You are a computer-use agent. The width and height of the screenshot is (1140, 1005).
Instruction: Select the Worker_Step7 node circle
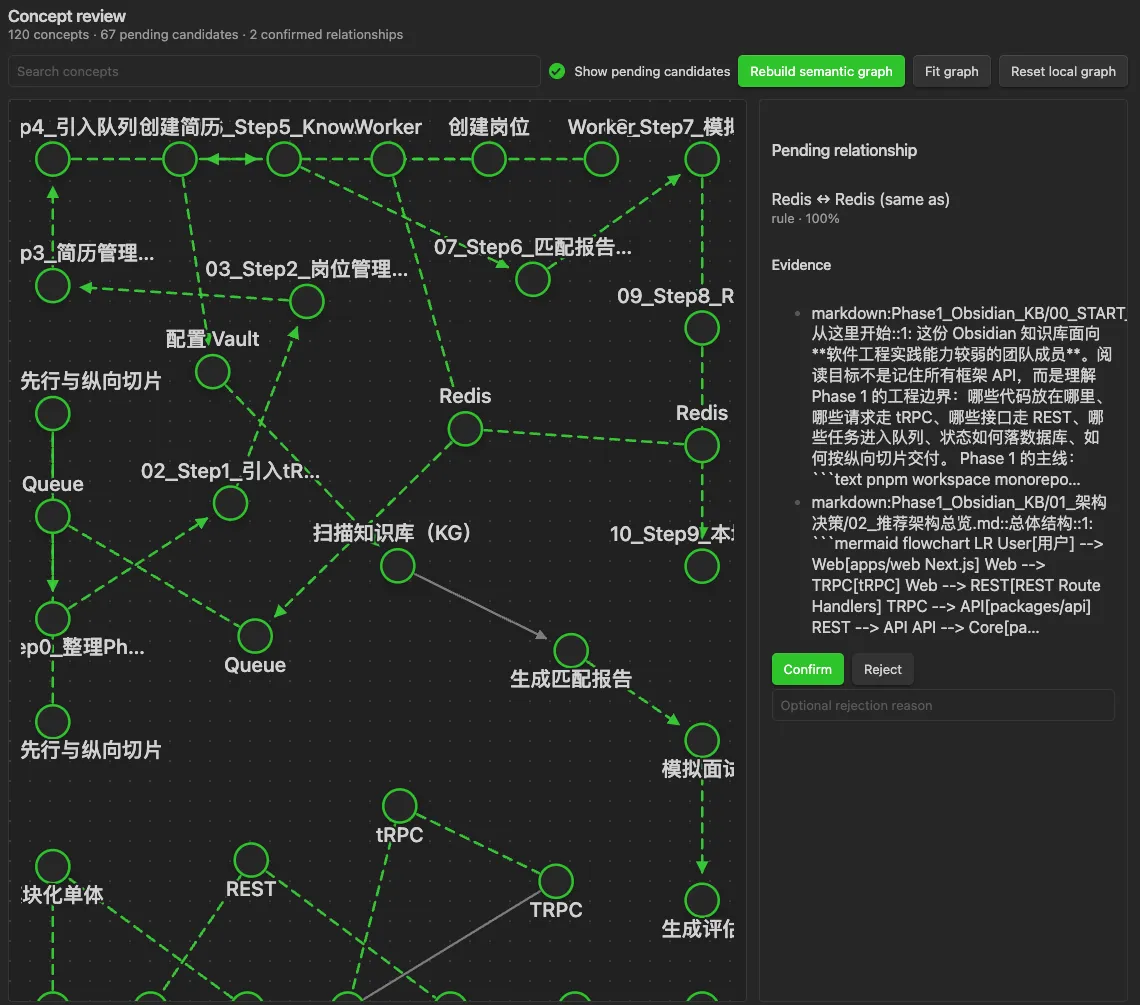(x=702, y=159)
